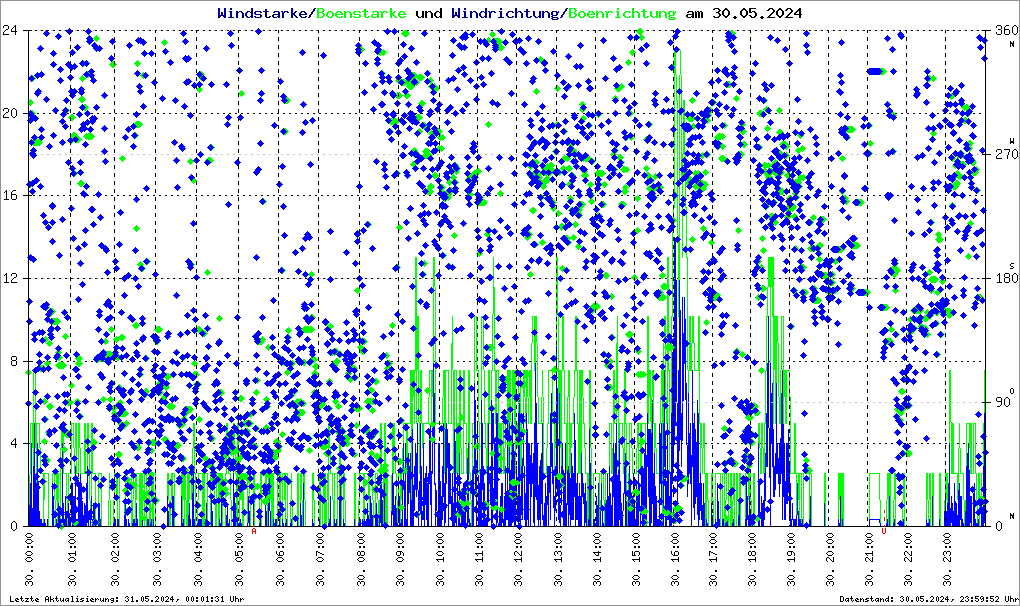Select the "20" wind speed axis label
1020x606 pixels.
[10, 113]
